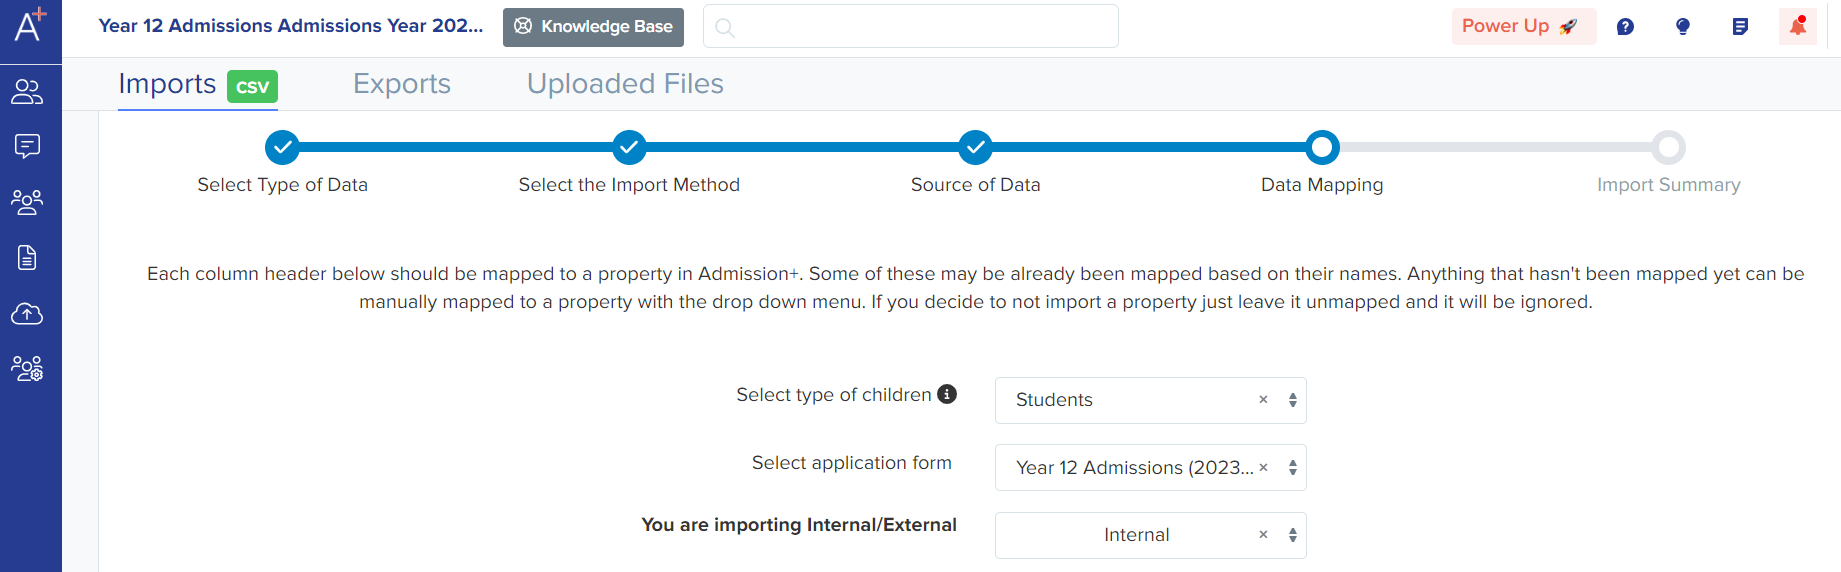Screen dimensions: 1841x572
Task: Open the messages chat icon in sidebar
Action: 27,147
